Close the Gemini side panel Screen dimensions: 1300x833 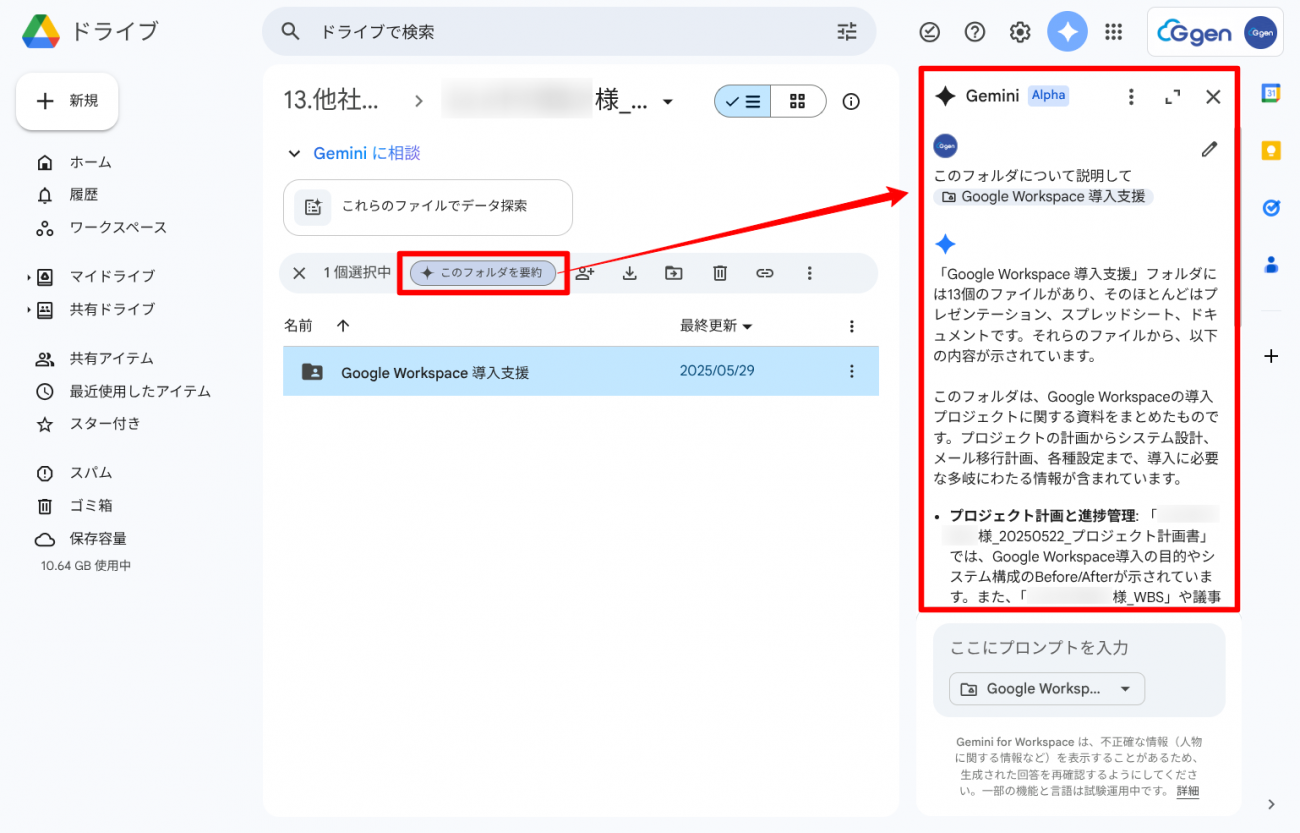pos(1213,97)
